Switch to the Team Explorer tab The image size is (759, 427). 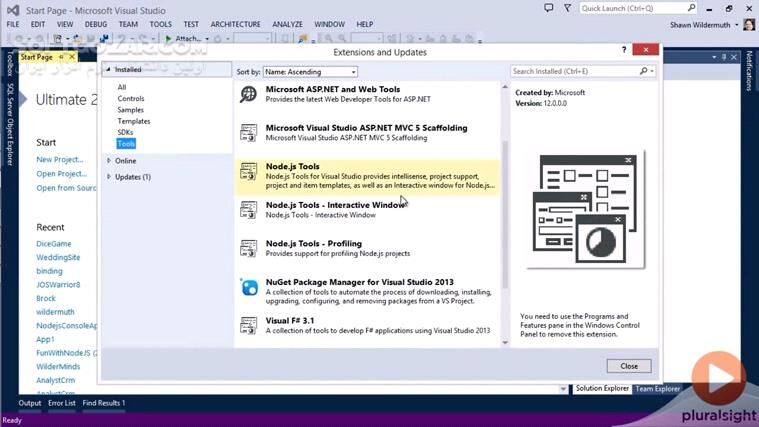[x=659, y=388]
